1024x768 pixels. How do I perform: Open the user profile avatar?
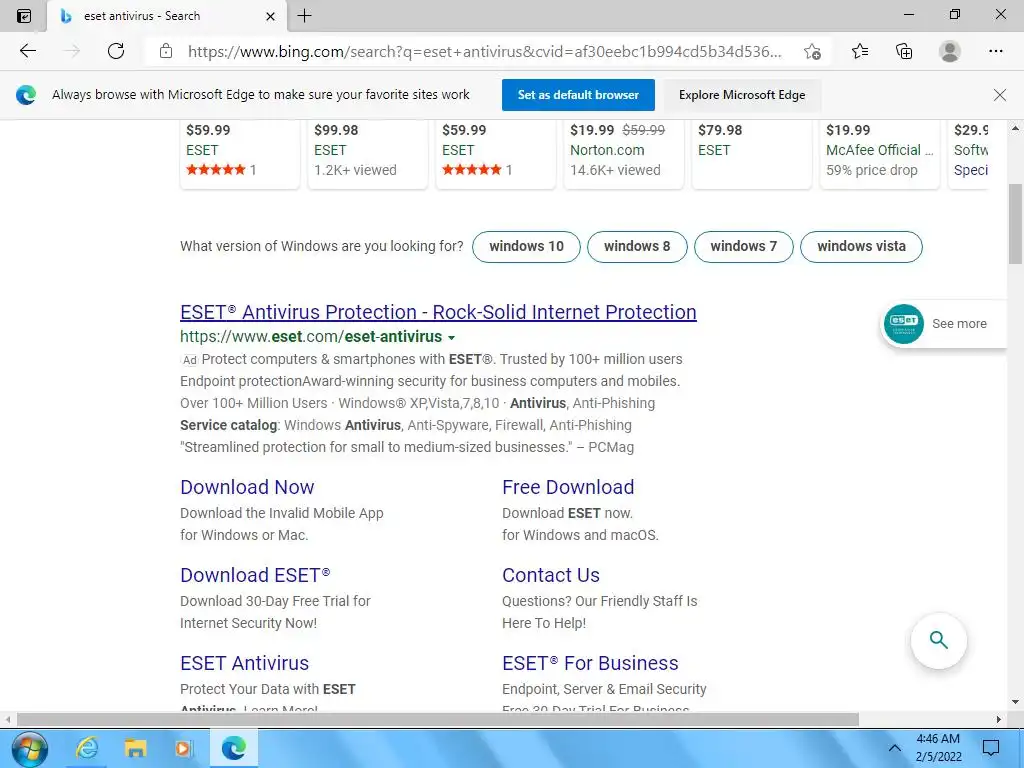tap(950, 51)
